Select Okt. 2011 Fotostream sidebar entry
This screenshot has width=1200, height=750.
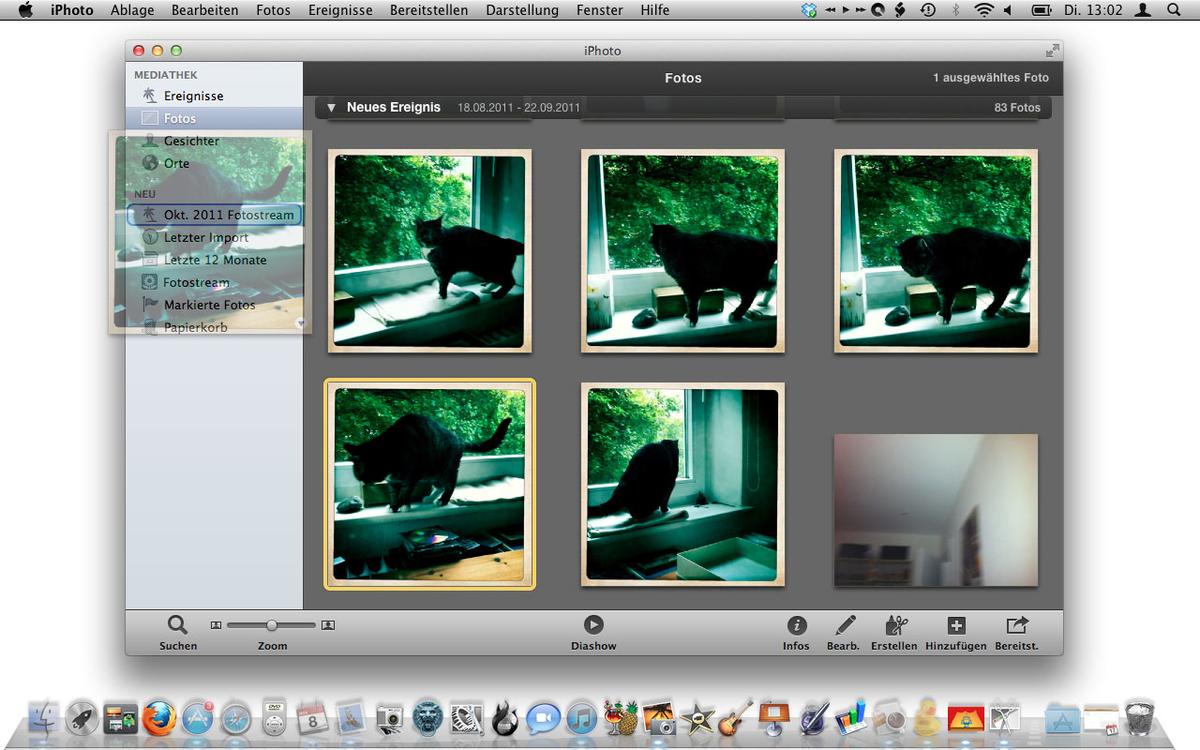click(214, 215)
